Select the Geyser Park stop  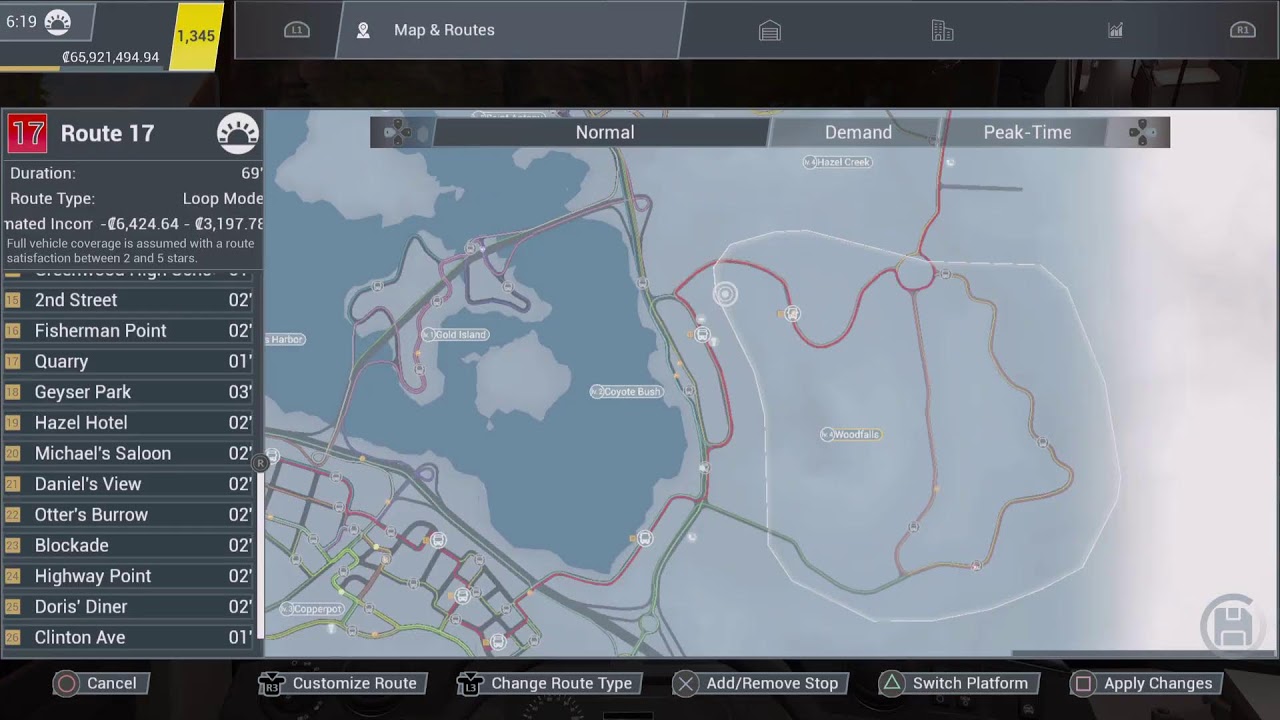coord(129,392)
